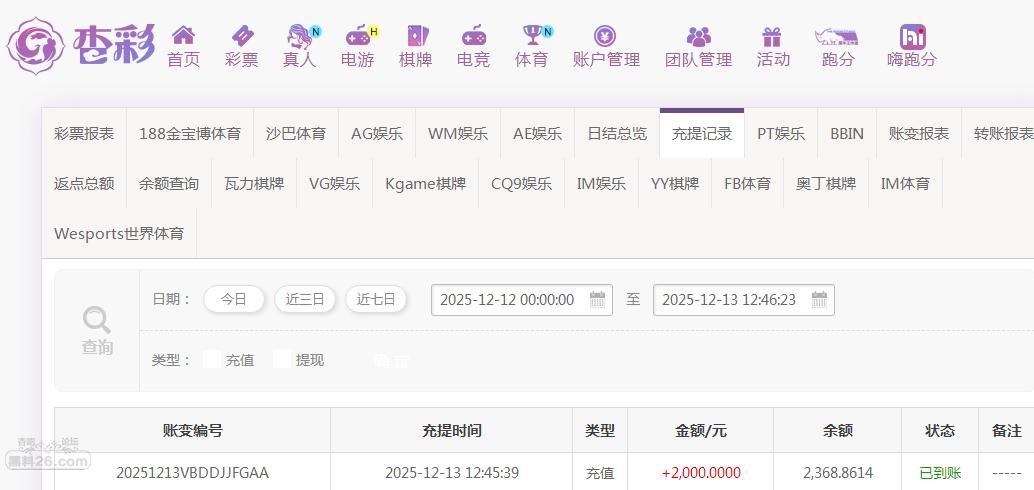
Task: Click the 活动 gift box icon
Action: coord(772,36)
